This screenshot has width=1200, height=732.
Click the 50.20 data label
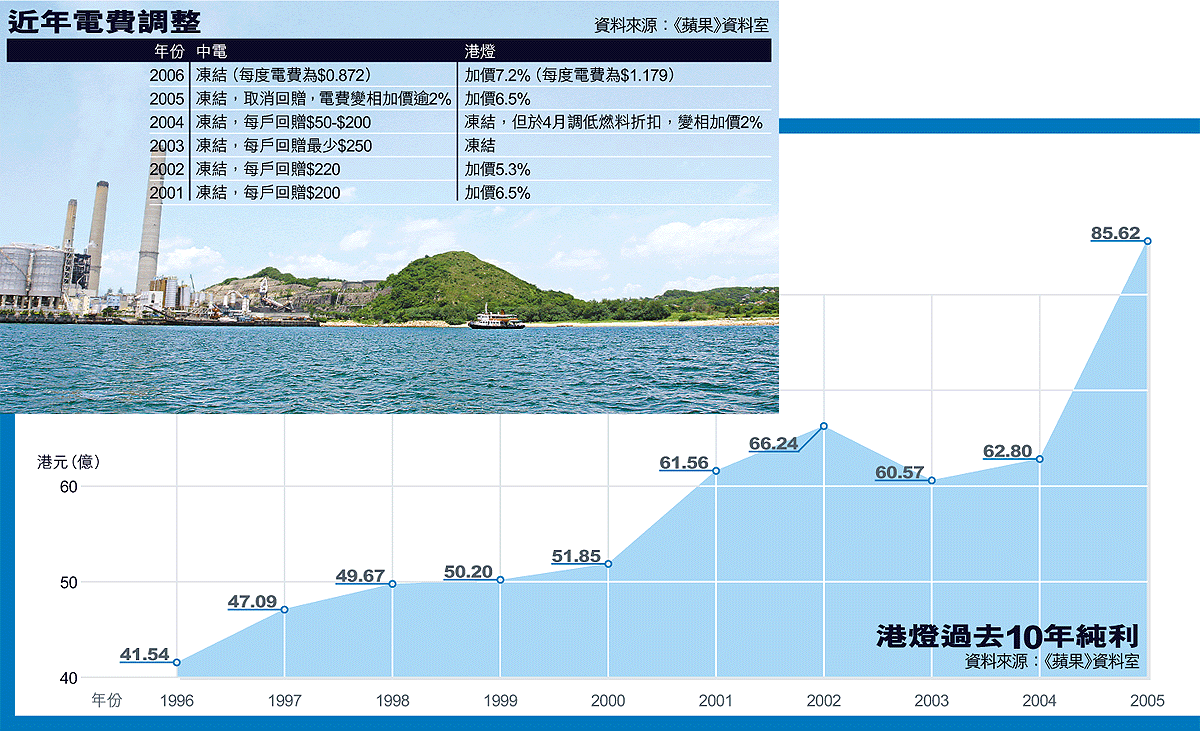click(469, 572)
